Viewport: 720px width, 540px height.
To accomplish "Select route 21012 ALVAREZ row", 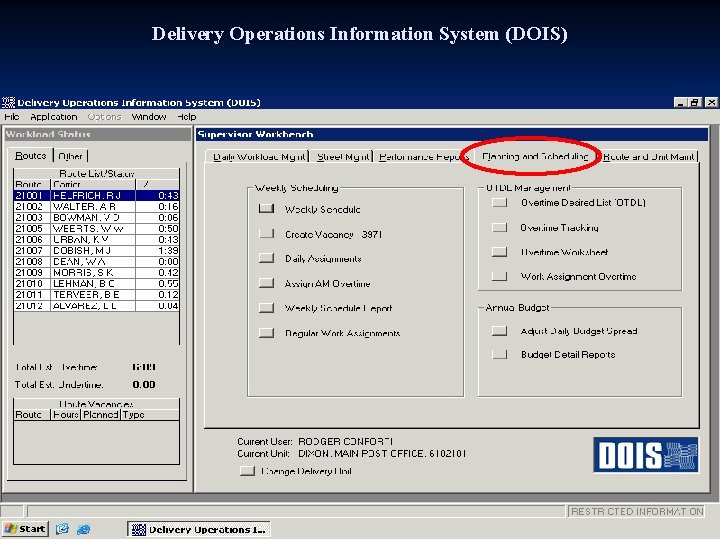I will click(x=96, y=305).
